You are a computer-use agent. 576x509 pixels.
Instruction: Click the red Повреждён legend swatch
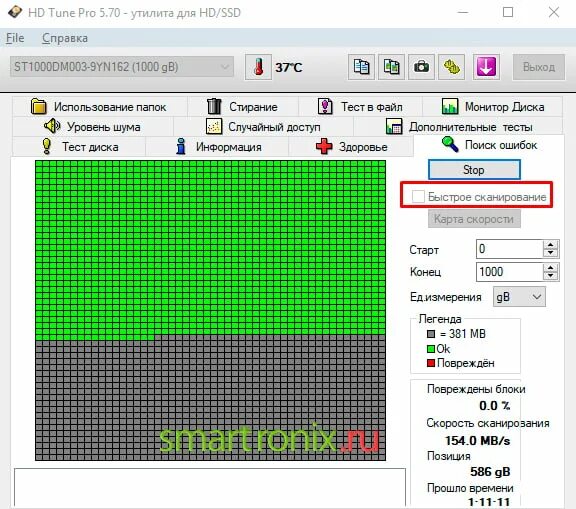(x=431, y=363)
